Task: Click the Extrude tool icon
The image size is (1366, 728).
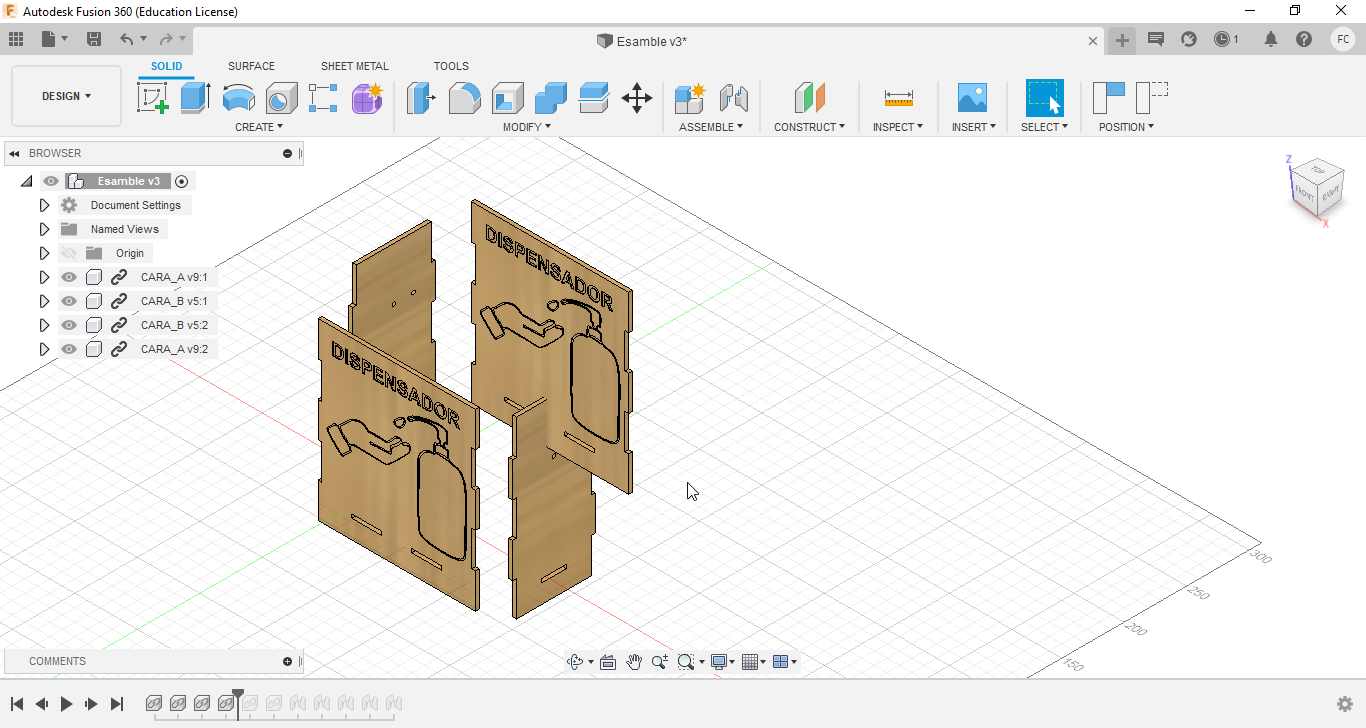Action: [195, 97]
